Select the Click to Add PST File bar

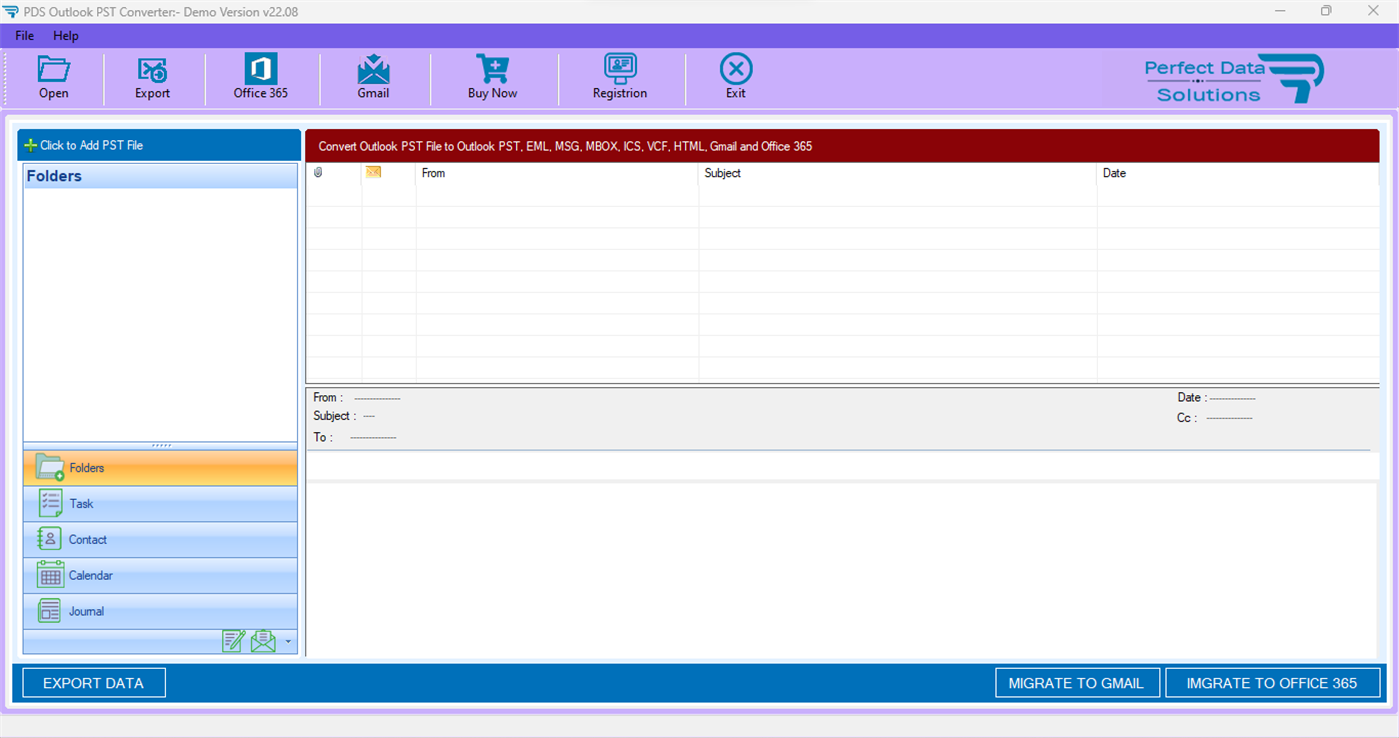click(x=160, y=144)
